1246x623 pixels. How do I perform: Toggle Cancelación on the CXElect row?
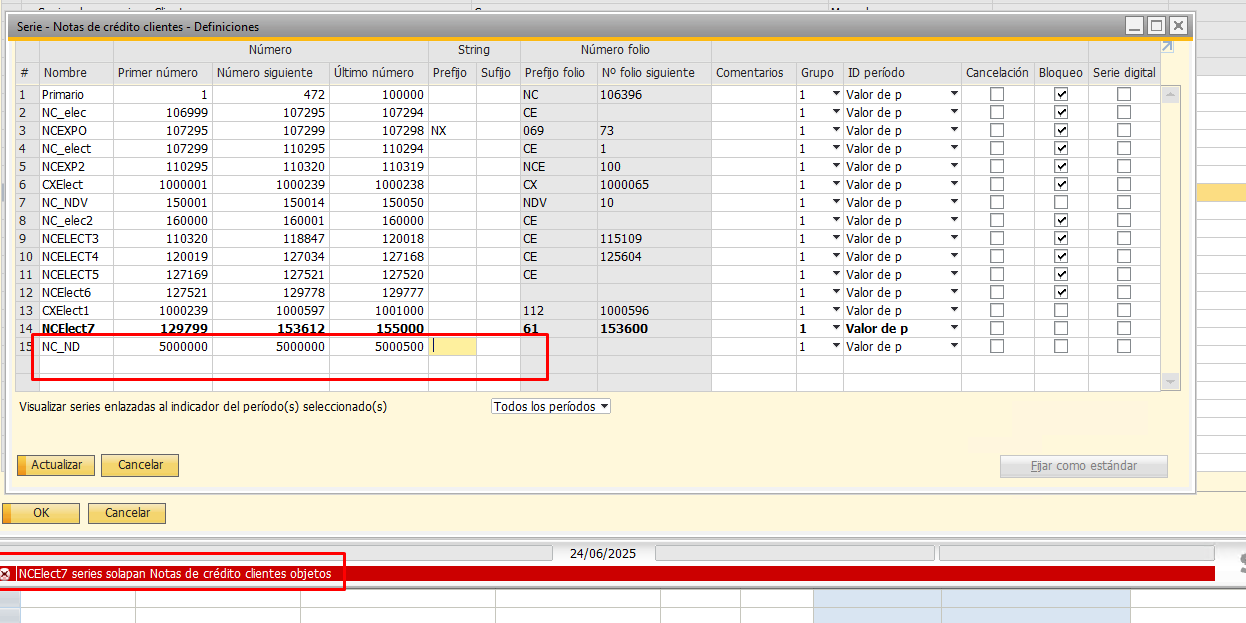[997, 184]
